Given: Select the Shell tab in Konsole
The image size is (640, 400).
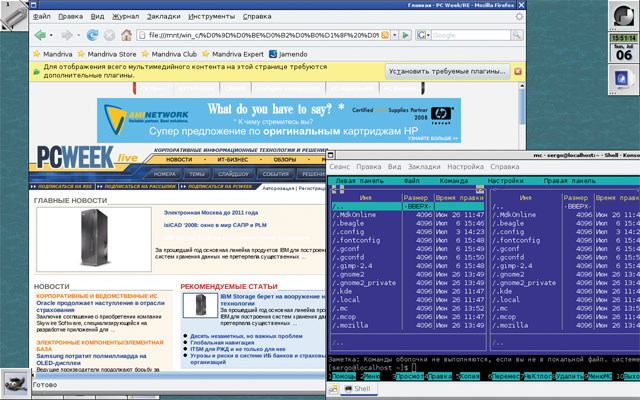Looking at the screenshot, I should (358, 389).
